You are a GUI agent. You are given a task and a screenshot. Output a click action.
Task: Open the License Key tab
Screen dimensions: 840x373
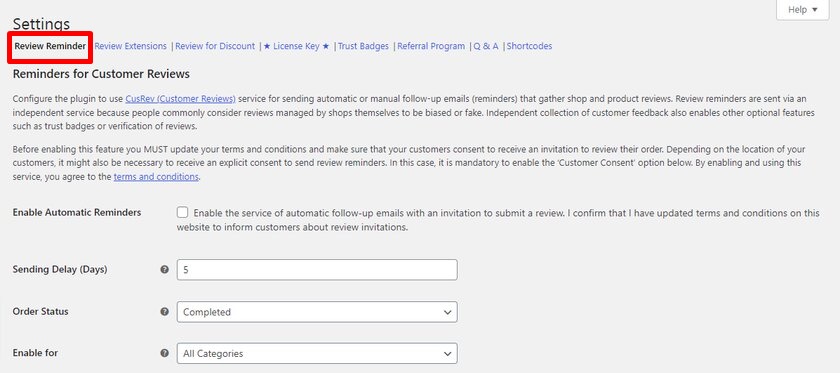point(296,46)
